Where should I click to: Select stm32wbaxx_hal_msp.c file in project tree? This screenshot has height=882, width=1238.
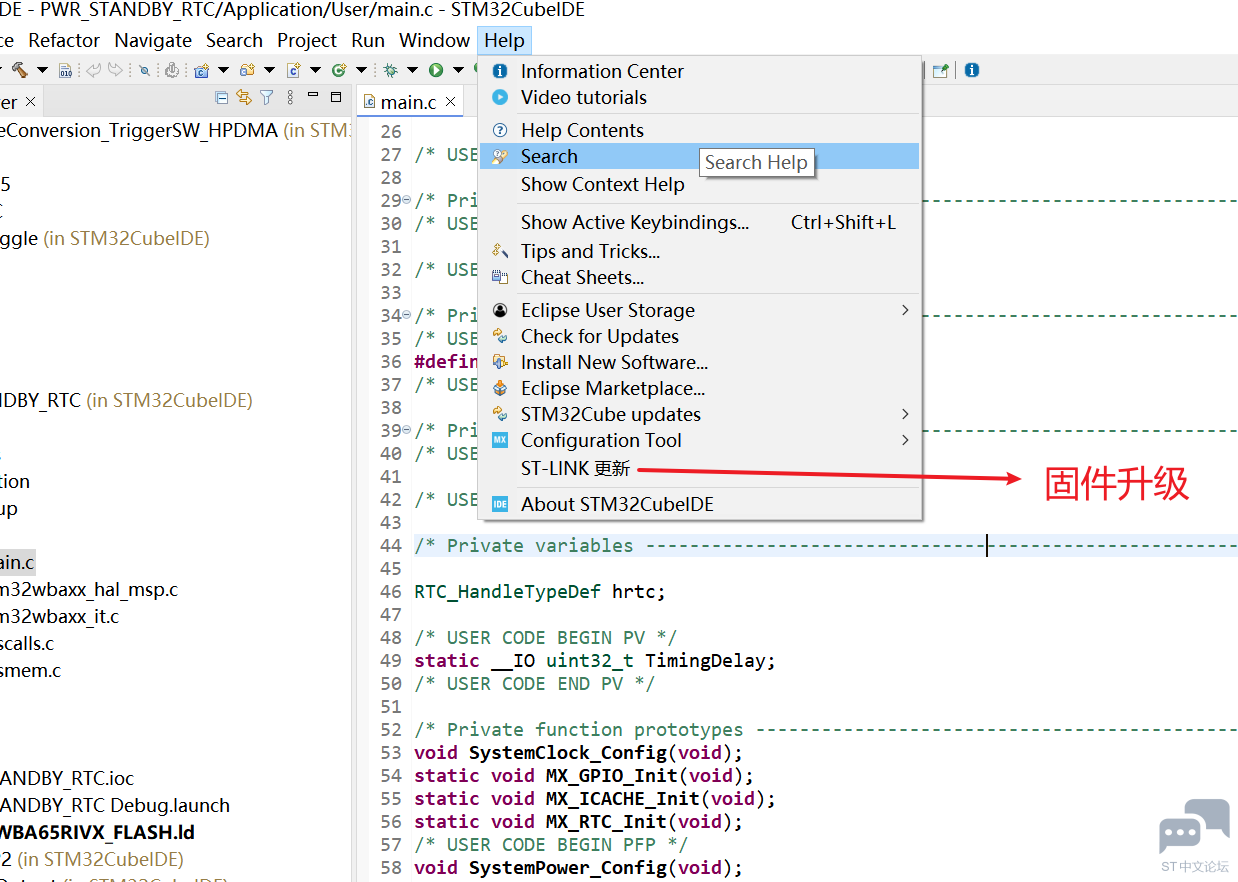coord(88,590)
